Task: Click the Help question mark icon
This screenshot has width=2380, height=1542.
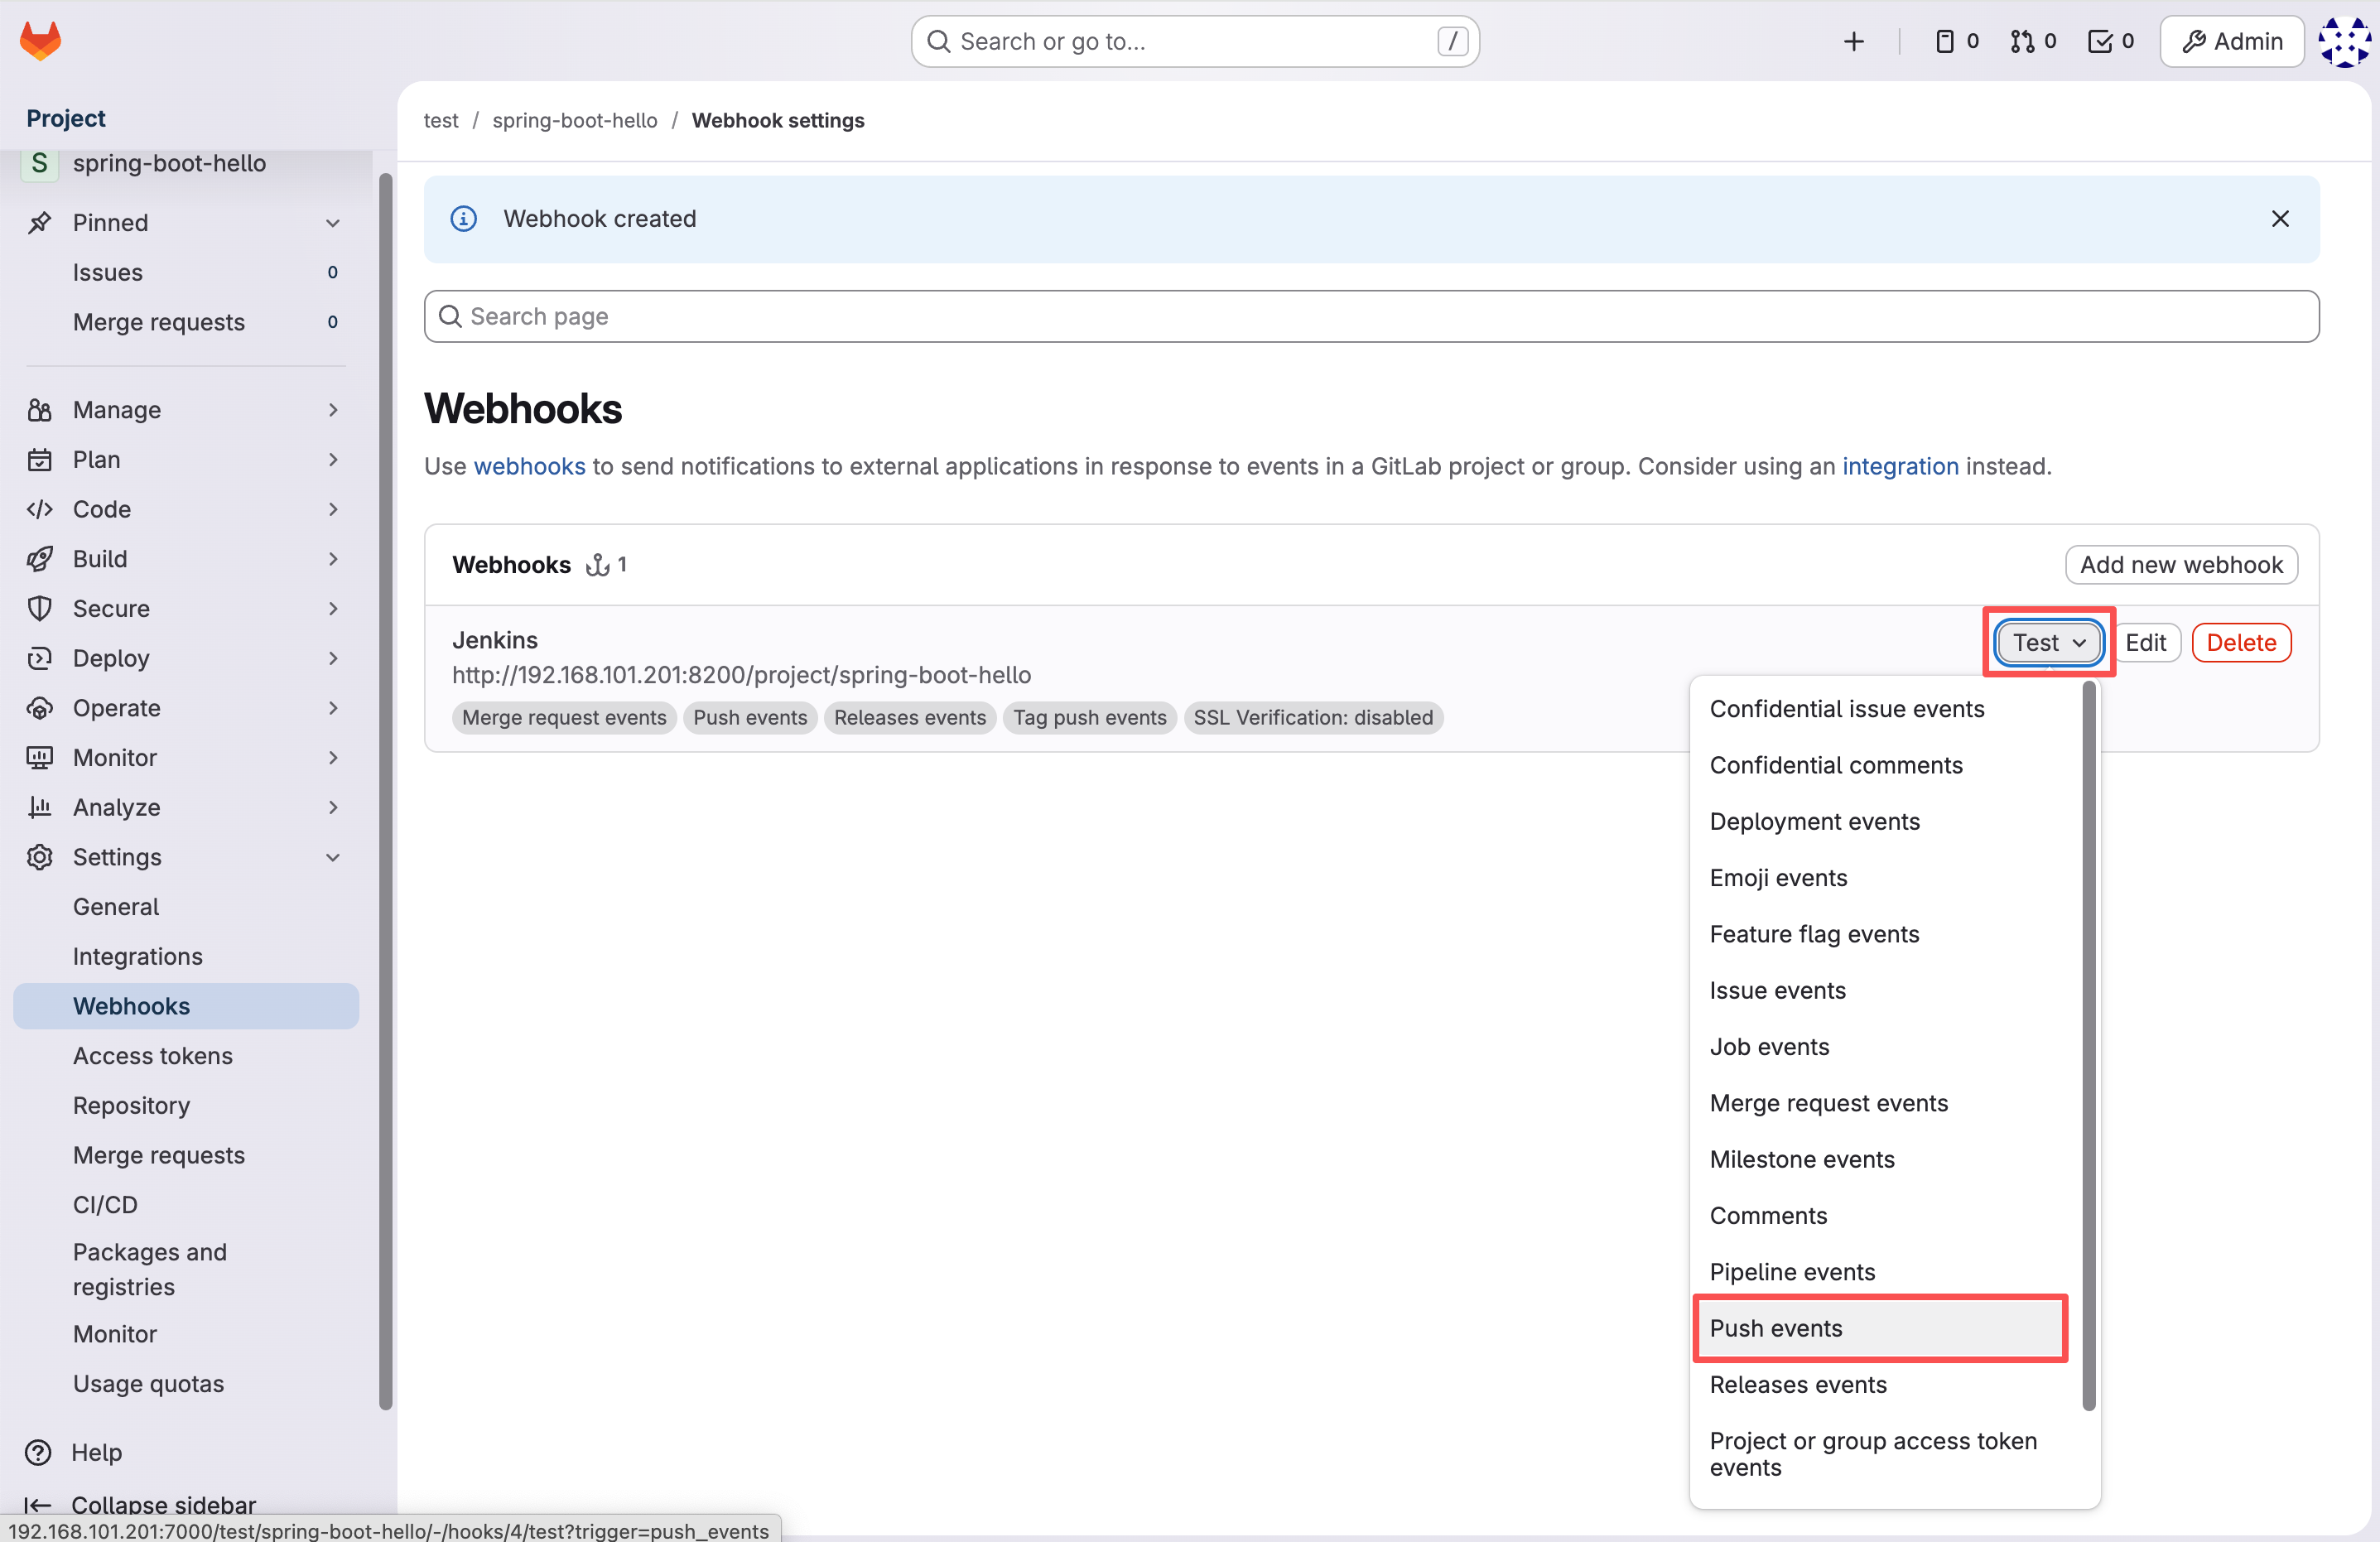Action: tap(39, 1452)
